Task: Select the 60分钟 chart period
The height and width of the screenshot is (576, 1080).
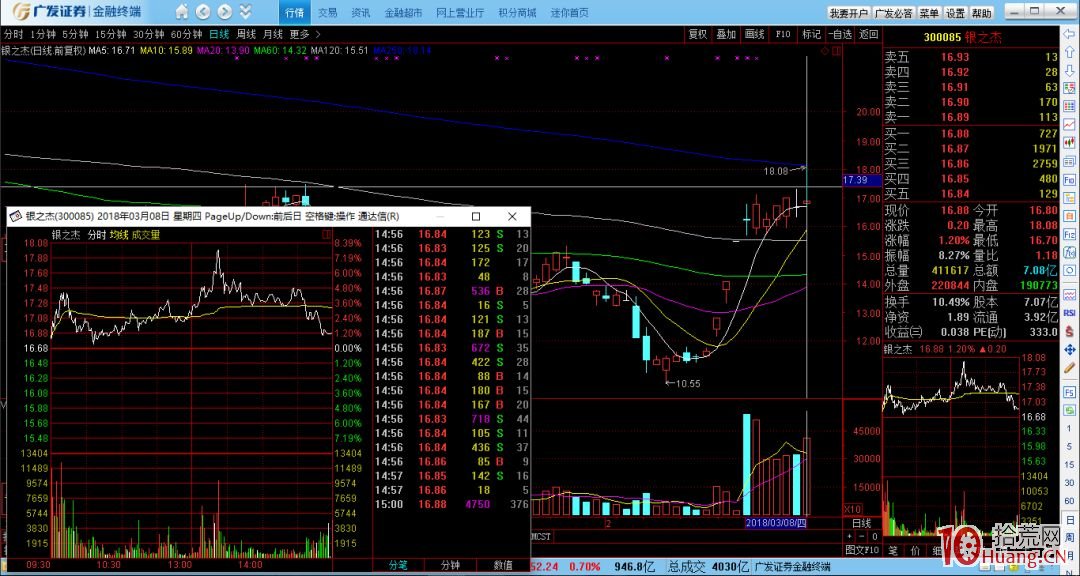Action: pyautogui.click(x=186, y=34)
